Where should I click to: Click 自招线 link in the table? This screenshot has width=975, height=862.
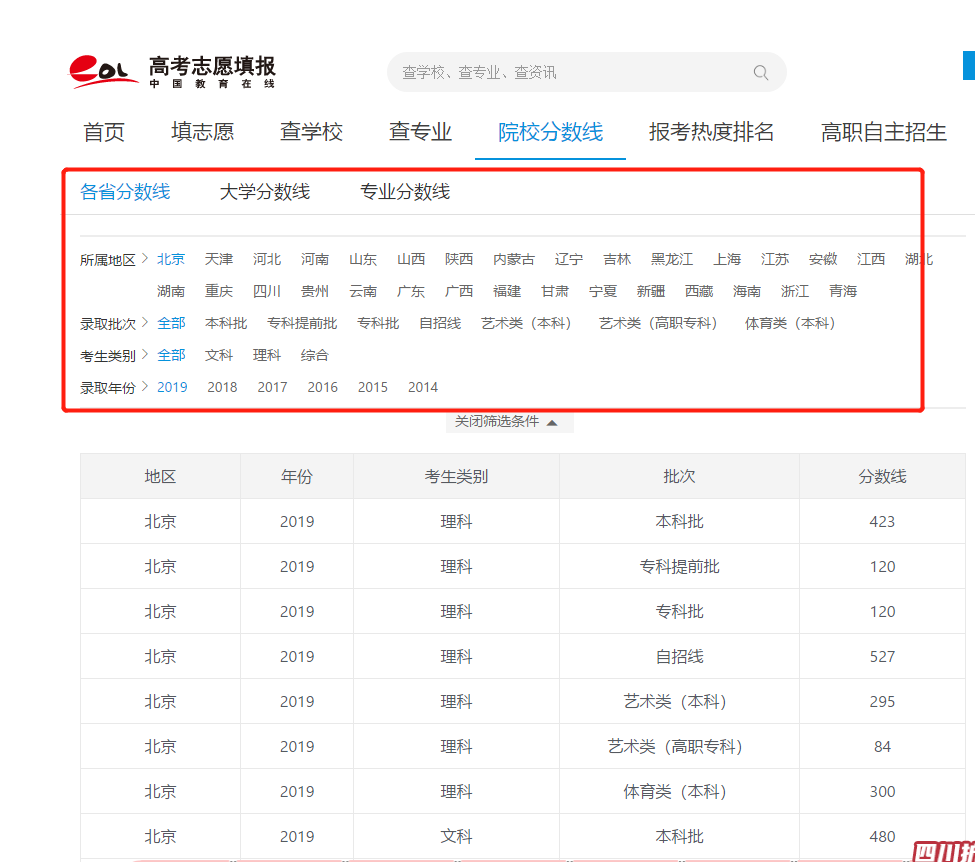(x=679, y=656)
